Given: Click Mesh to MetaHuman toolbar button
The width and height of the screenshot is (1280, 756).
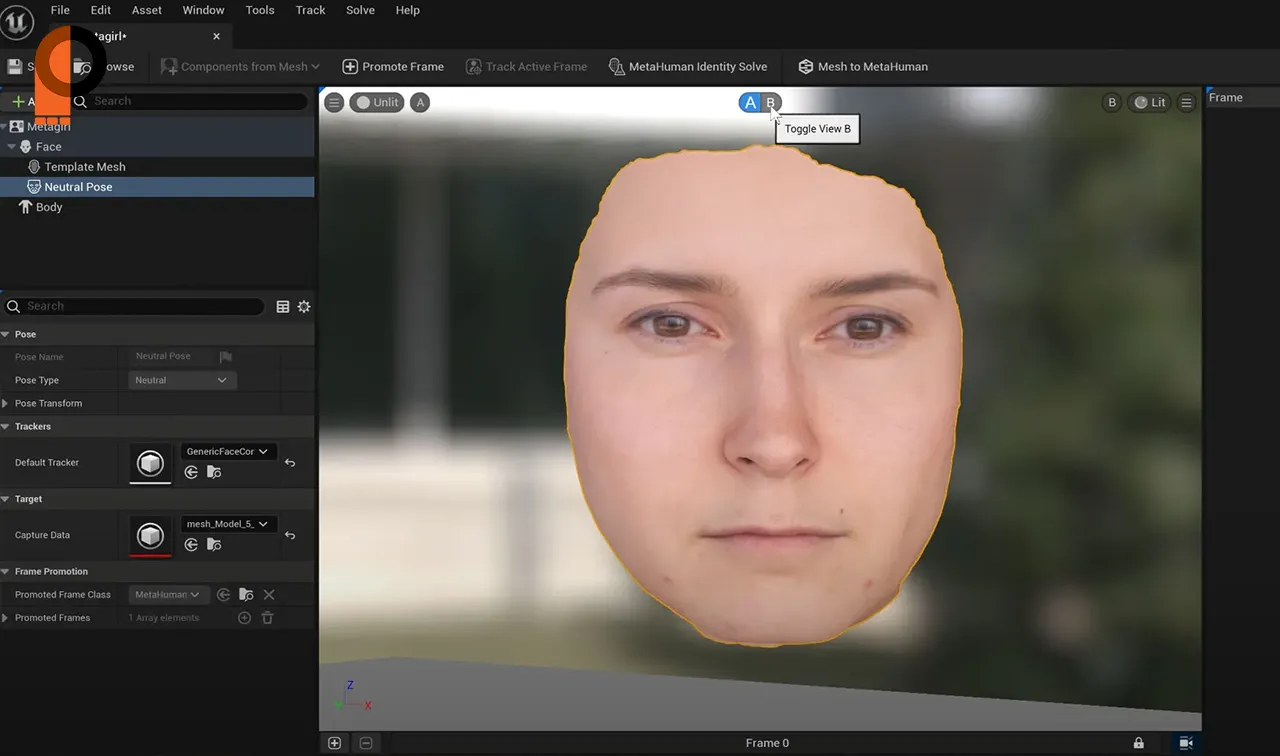Looking at the screenshot, I should click(862, 67).
